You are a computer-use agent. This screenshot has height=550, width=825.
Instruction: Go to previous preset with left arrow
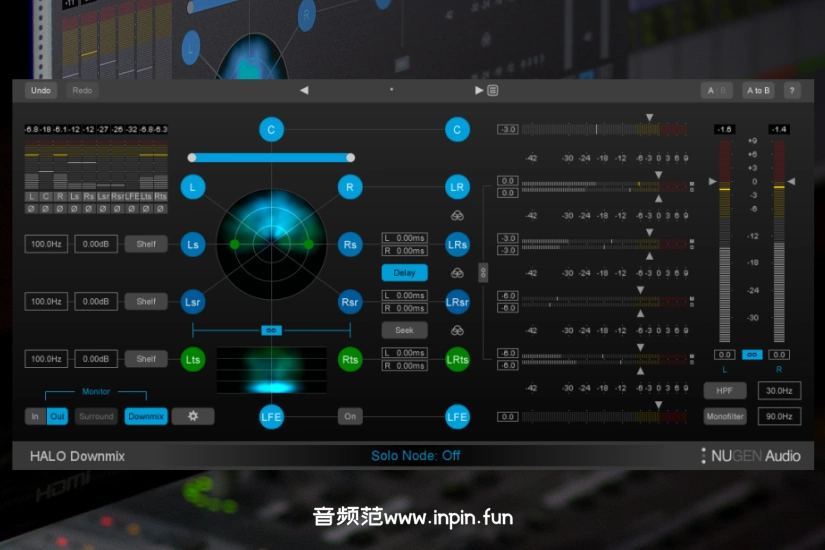pos(304,90)
